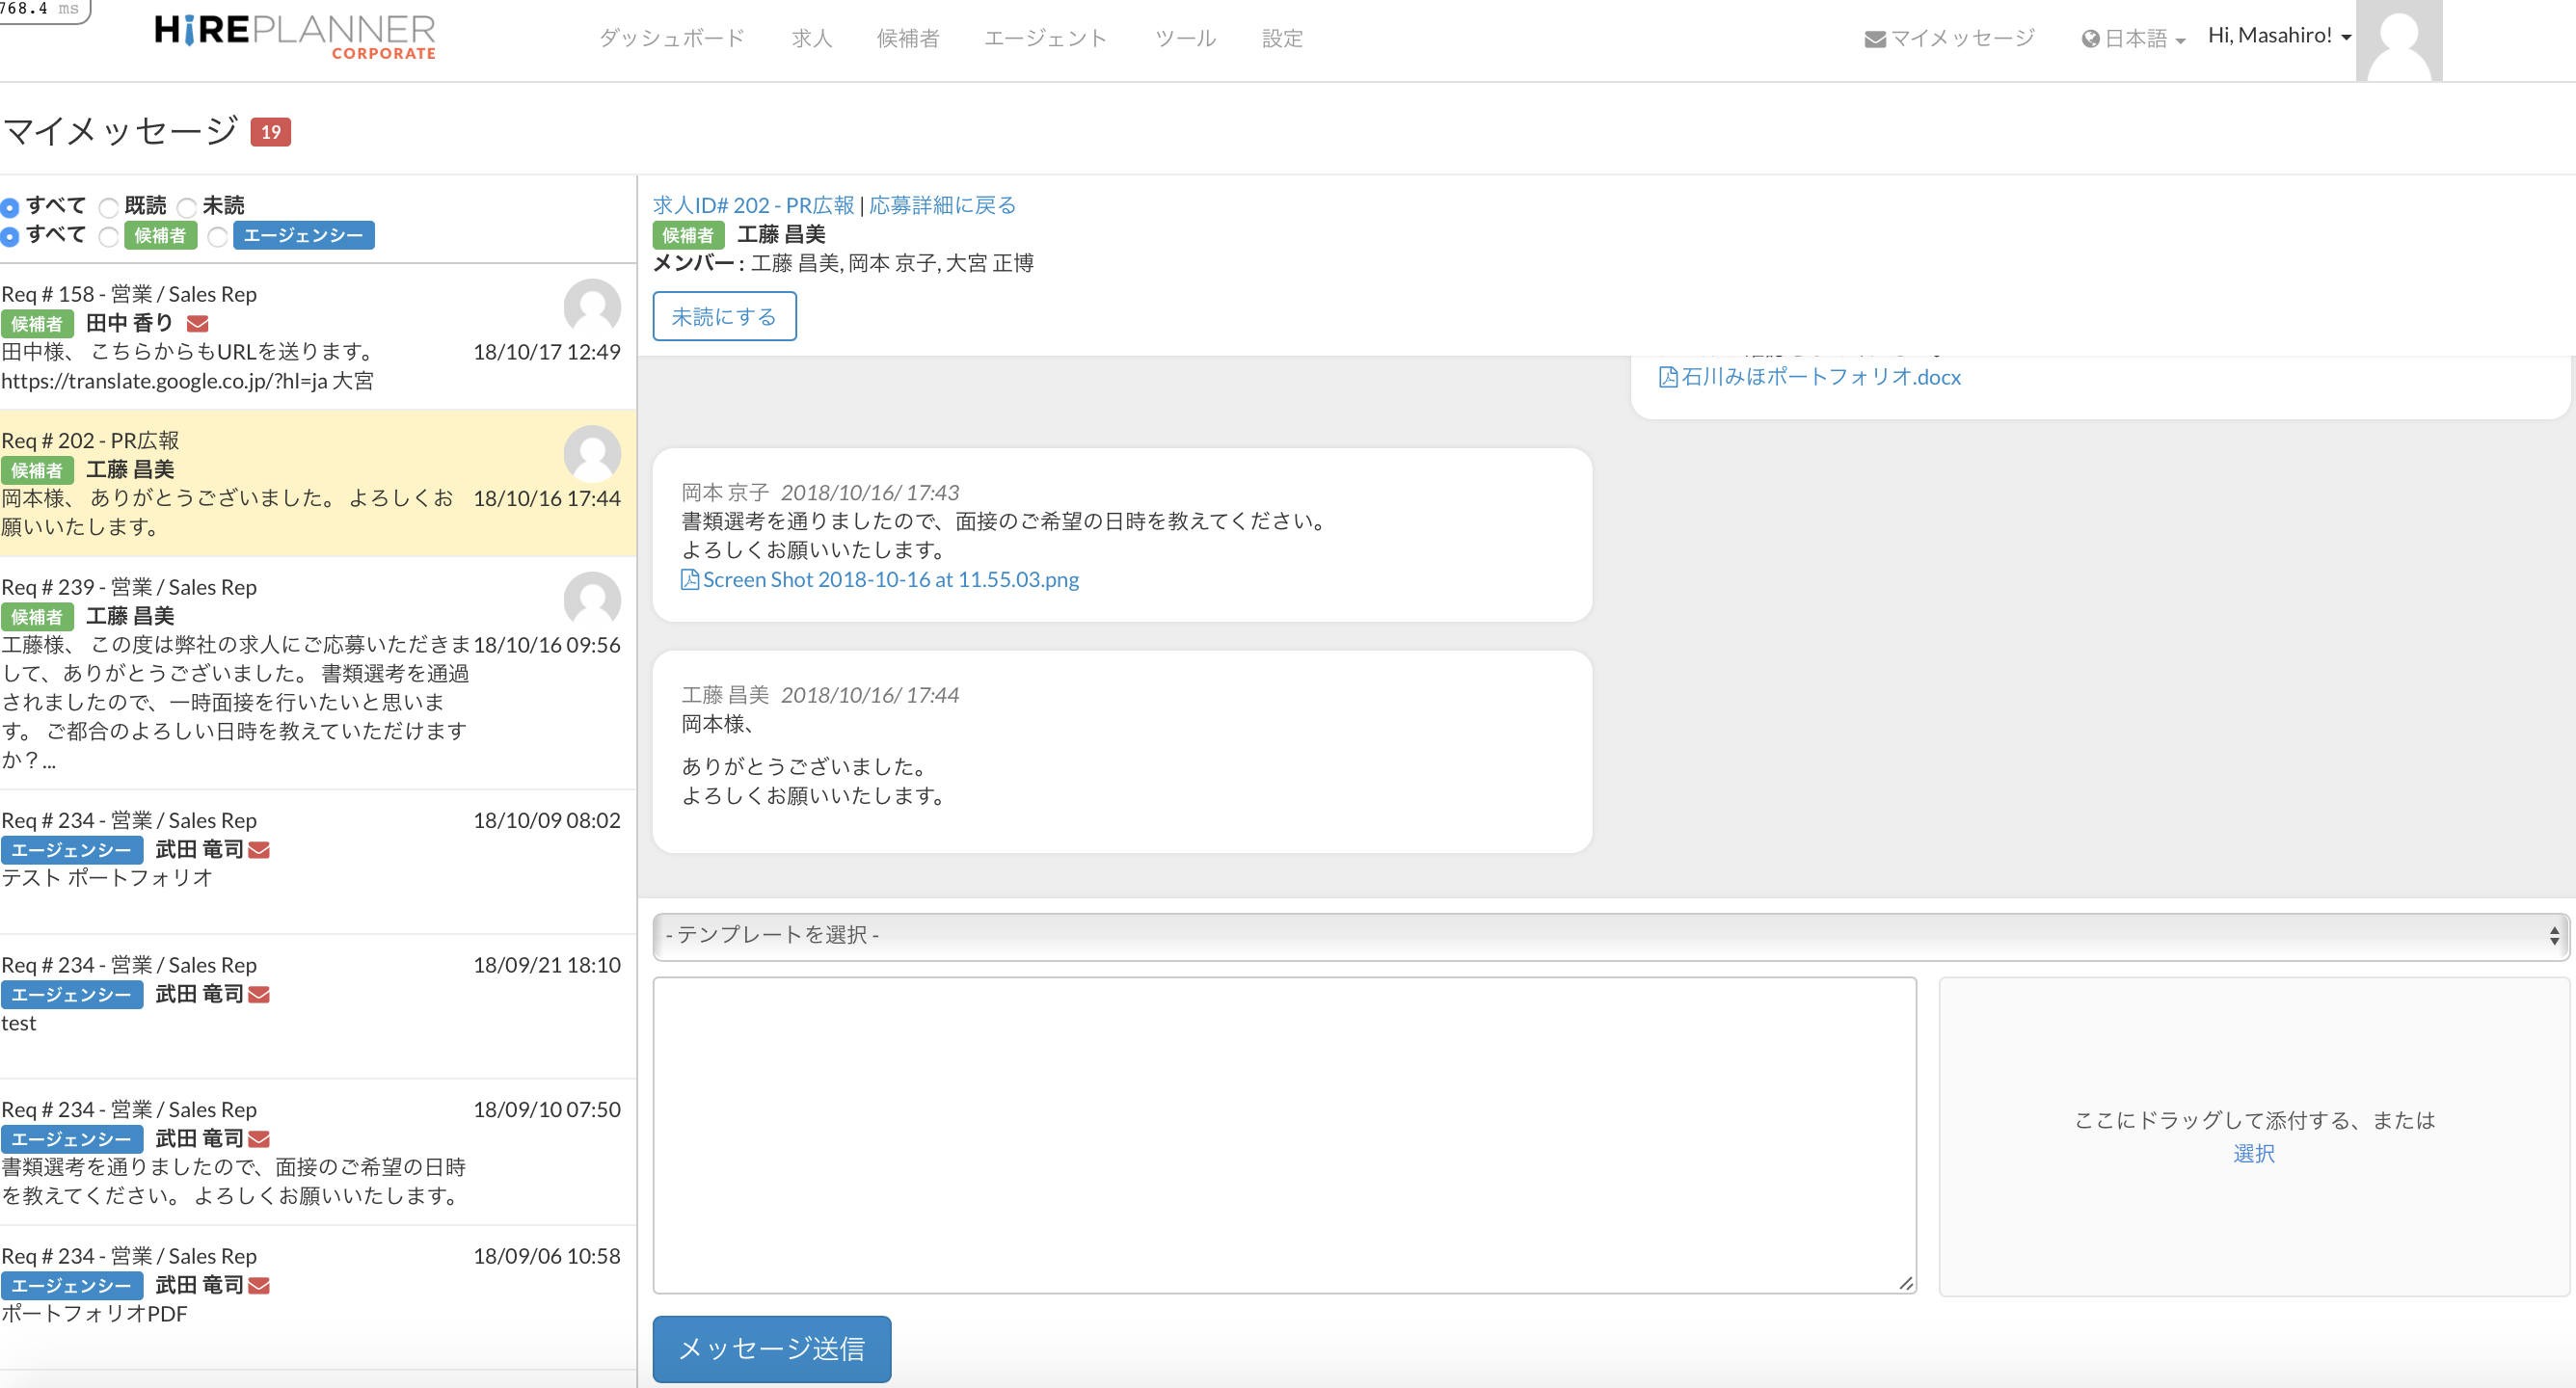The image size is (2576, 1388).
Task: Click file icon of 石川みほポートフォリオ.docx
Action: point(1667,377)
